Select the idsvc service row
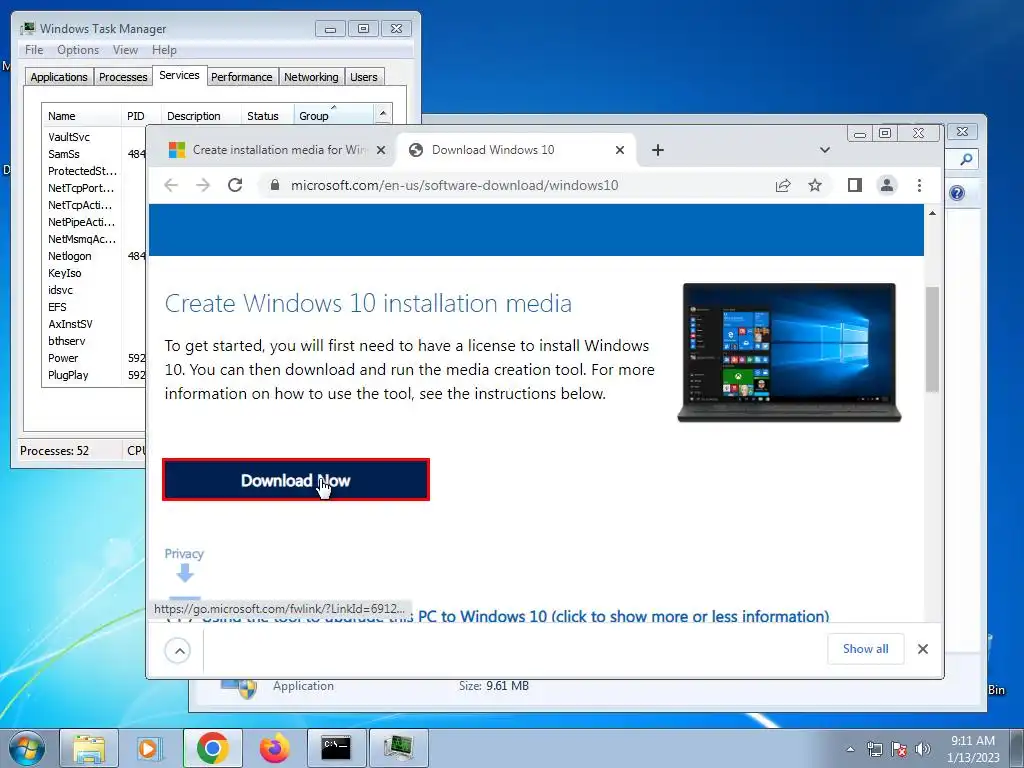 (x=60, y=290)
